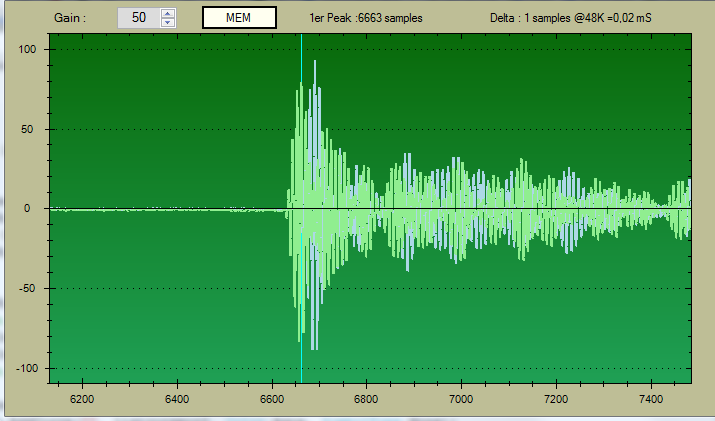The height and width of the screenshot is (421, 715).
Task: Decrease gain with the down arrow
Action: (x=167, y=22)
